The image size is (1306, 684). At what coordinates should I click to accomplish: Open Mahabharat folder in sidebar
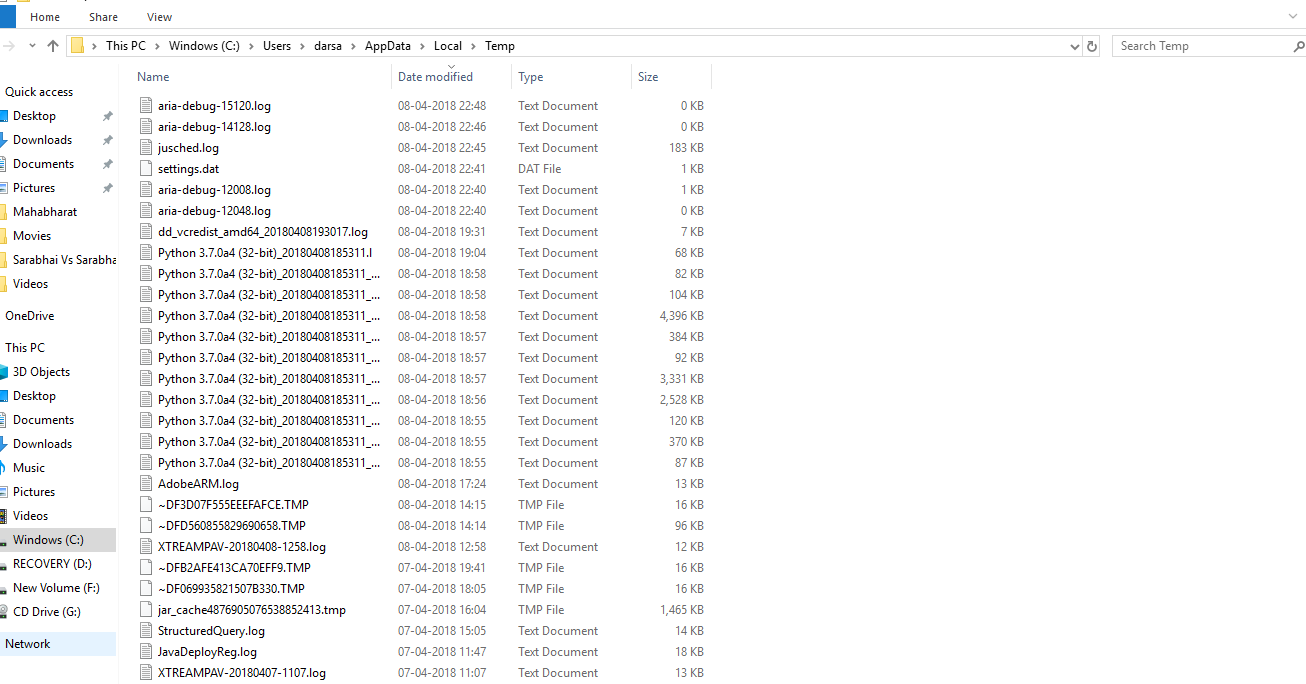[45, 212]
